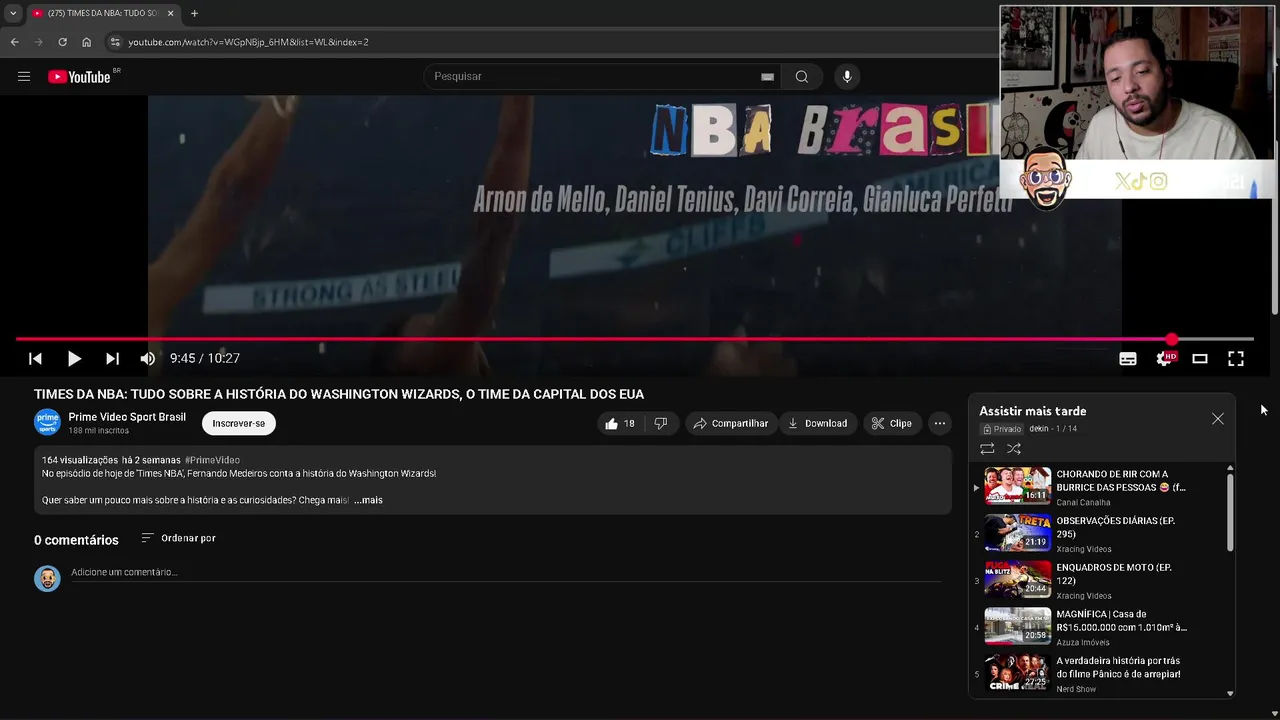The image size is (1280, 720).
Task: Select the TIMES DA NBA browser tab
Action: (x=103, y=13)
